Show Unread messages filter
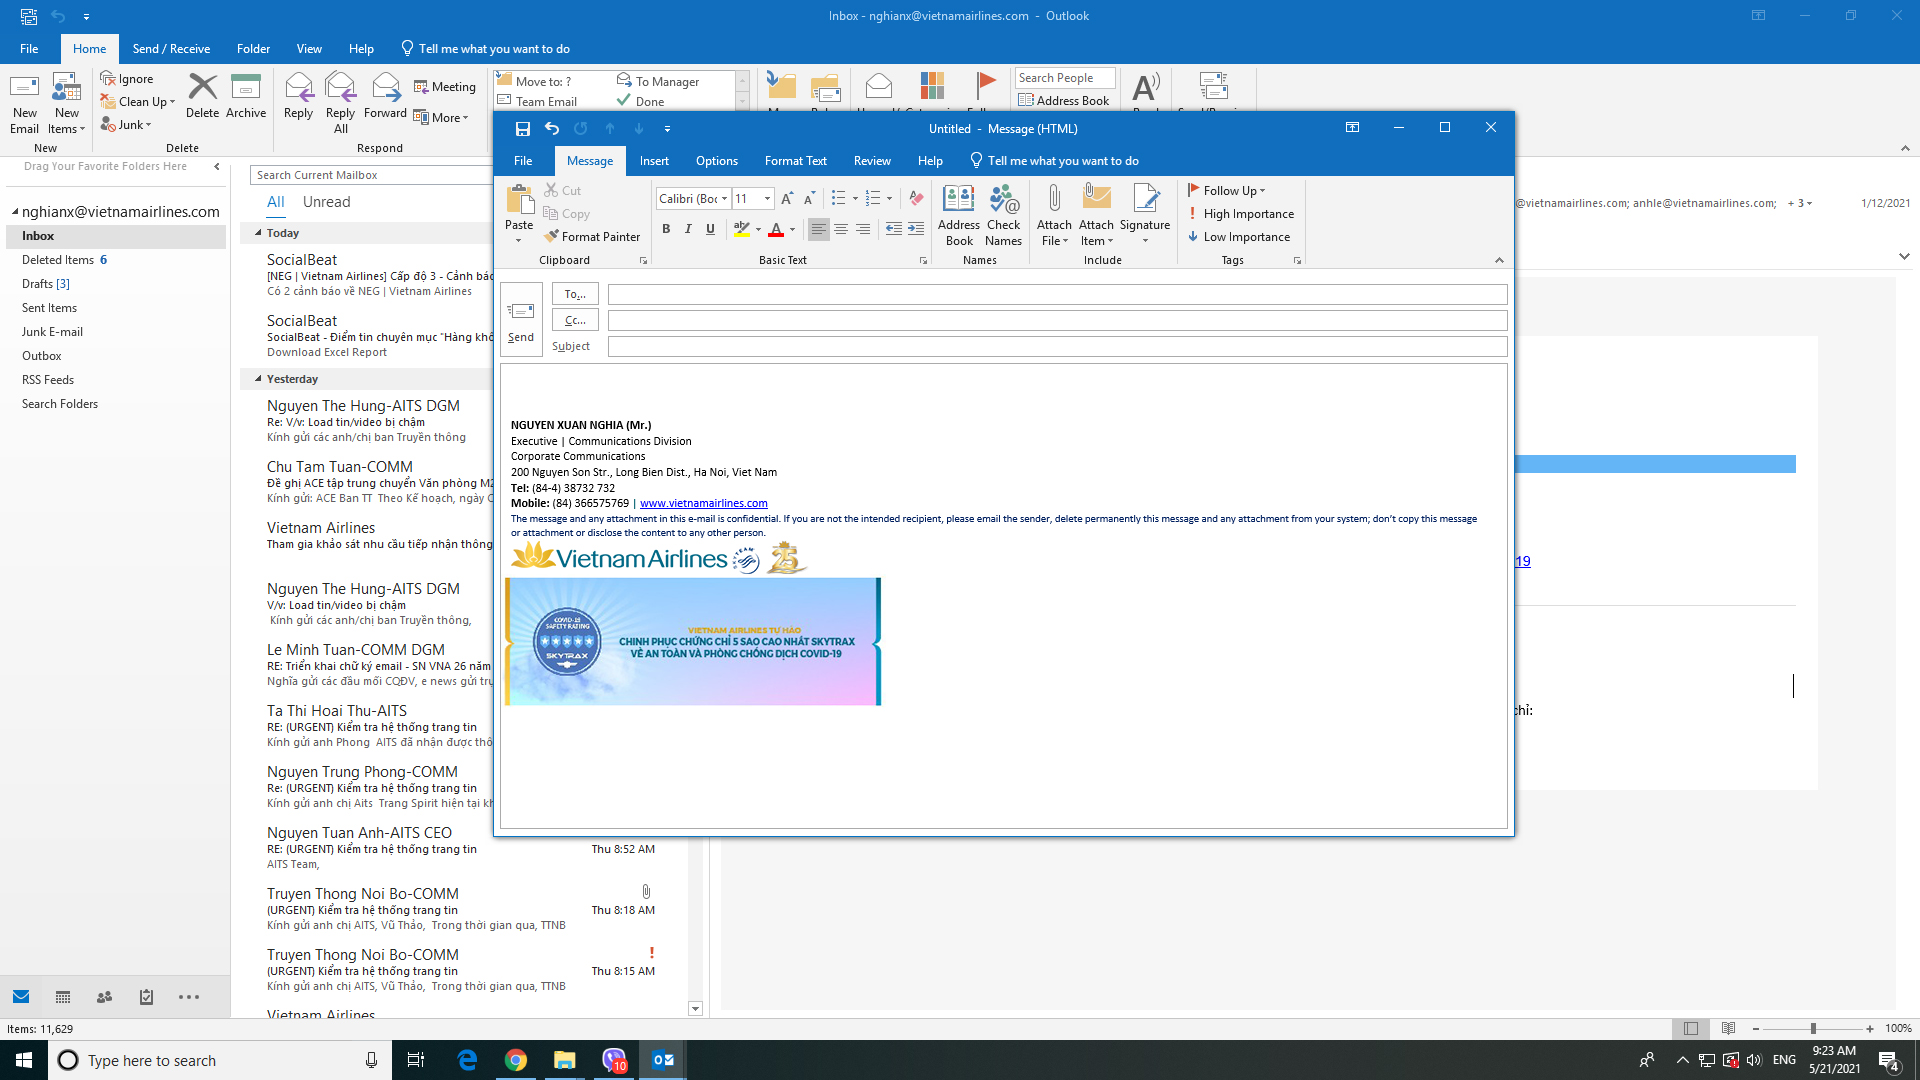The height and width of the screenshot is (1080, 1920). (x=326, y=202)
